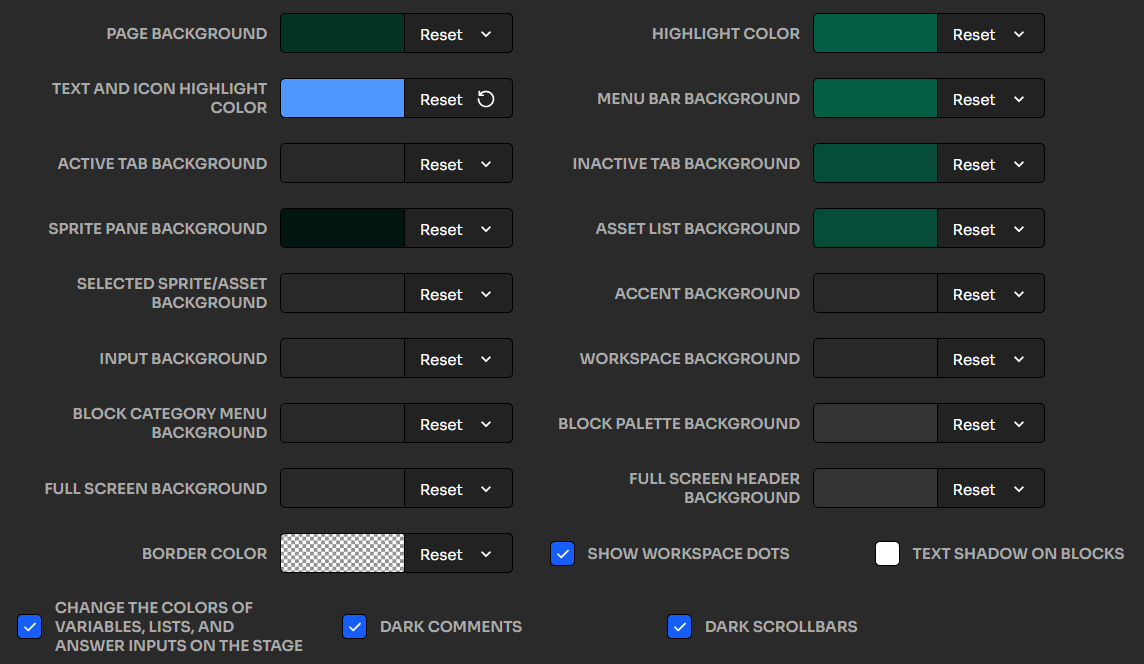Toggle Dark Scrollbars off
This screenshot has height=664, width=1144.
(680, 627)
